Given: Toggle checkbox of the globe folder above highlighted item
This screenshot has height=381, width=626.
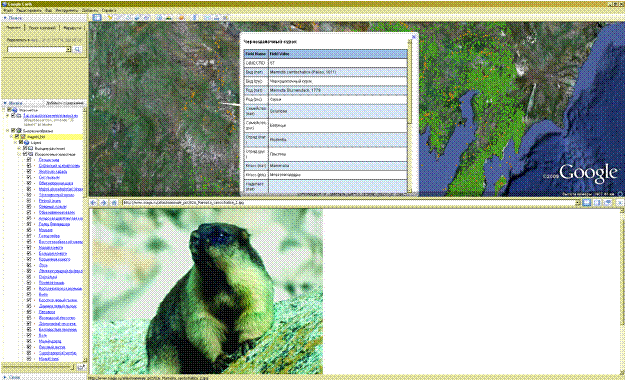Looking at the screenshot, I should (13, 131).
